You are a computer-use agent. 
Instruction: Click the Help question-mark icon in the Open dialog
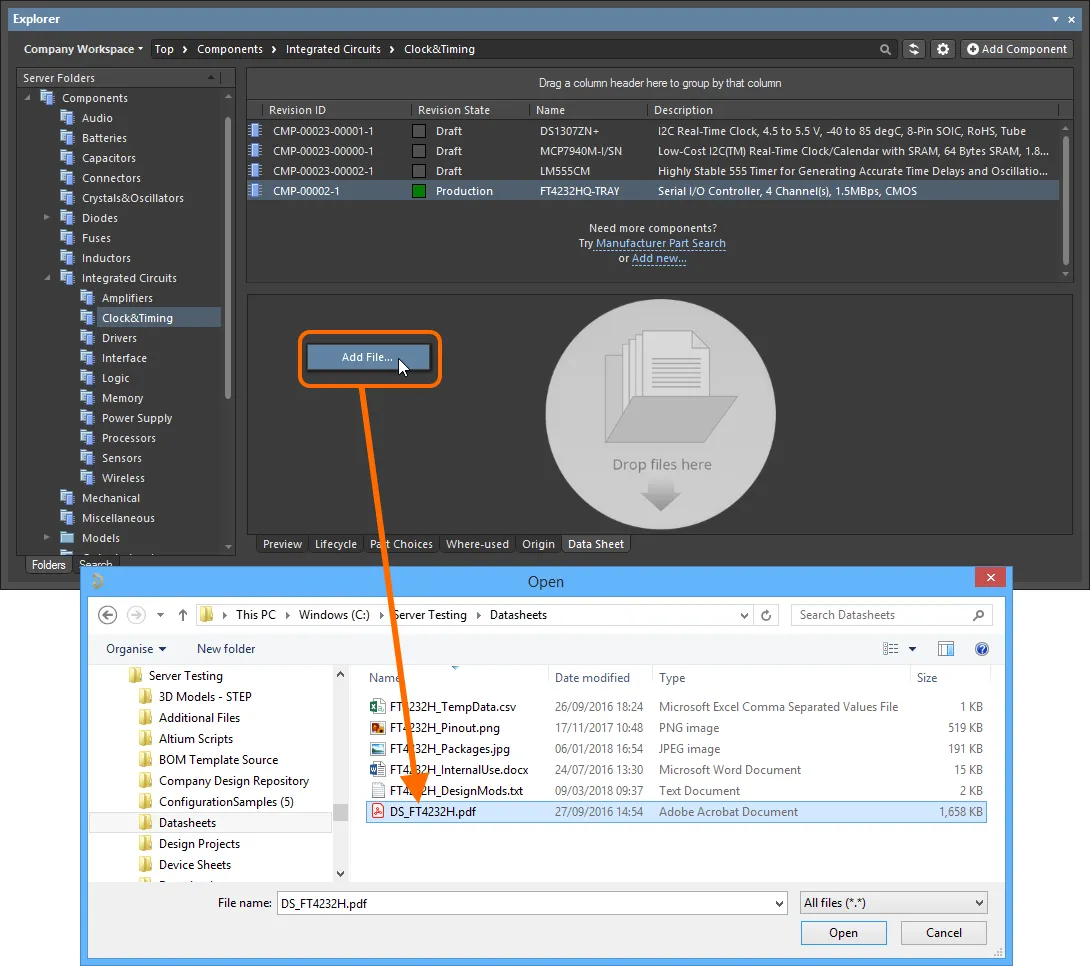click(981, 649)
